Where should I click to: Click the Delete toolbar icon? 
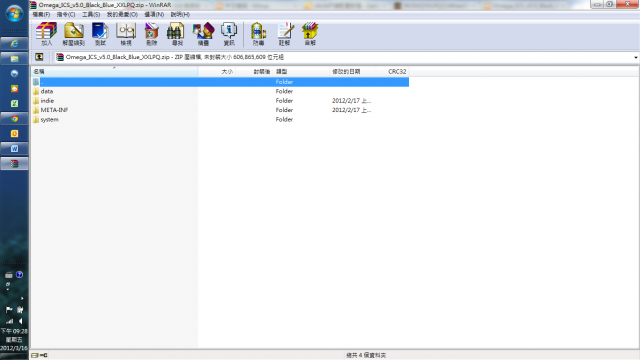[x=151, y=34]
